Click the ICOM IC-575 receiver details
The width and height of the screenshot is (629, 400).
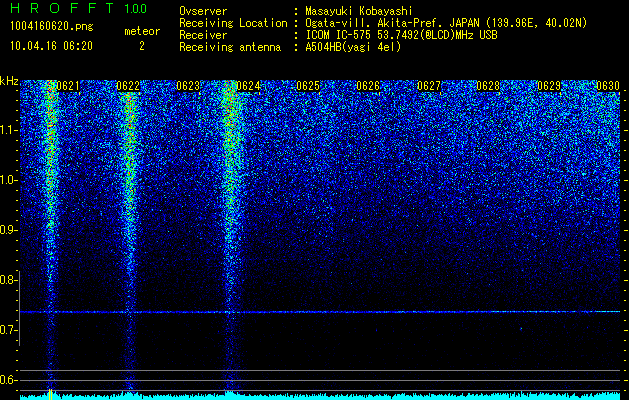401,35
